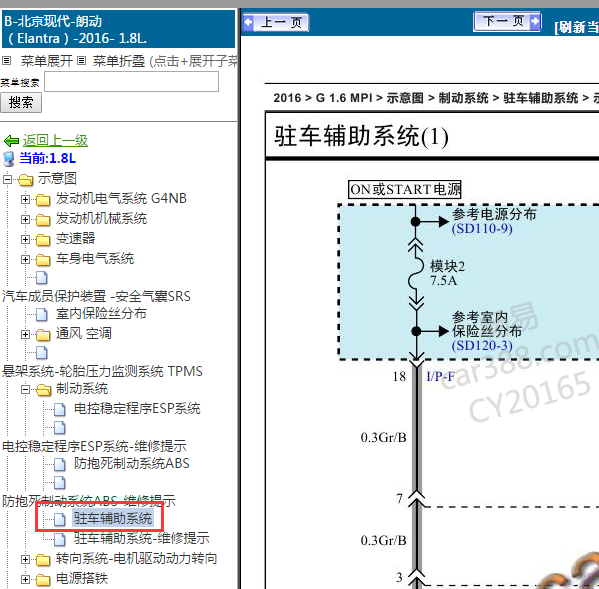Open 电控稳定程序ESP系统 tree item
Viewport: 599px width, 589px height.
tap(137, 408)
